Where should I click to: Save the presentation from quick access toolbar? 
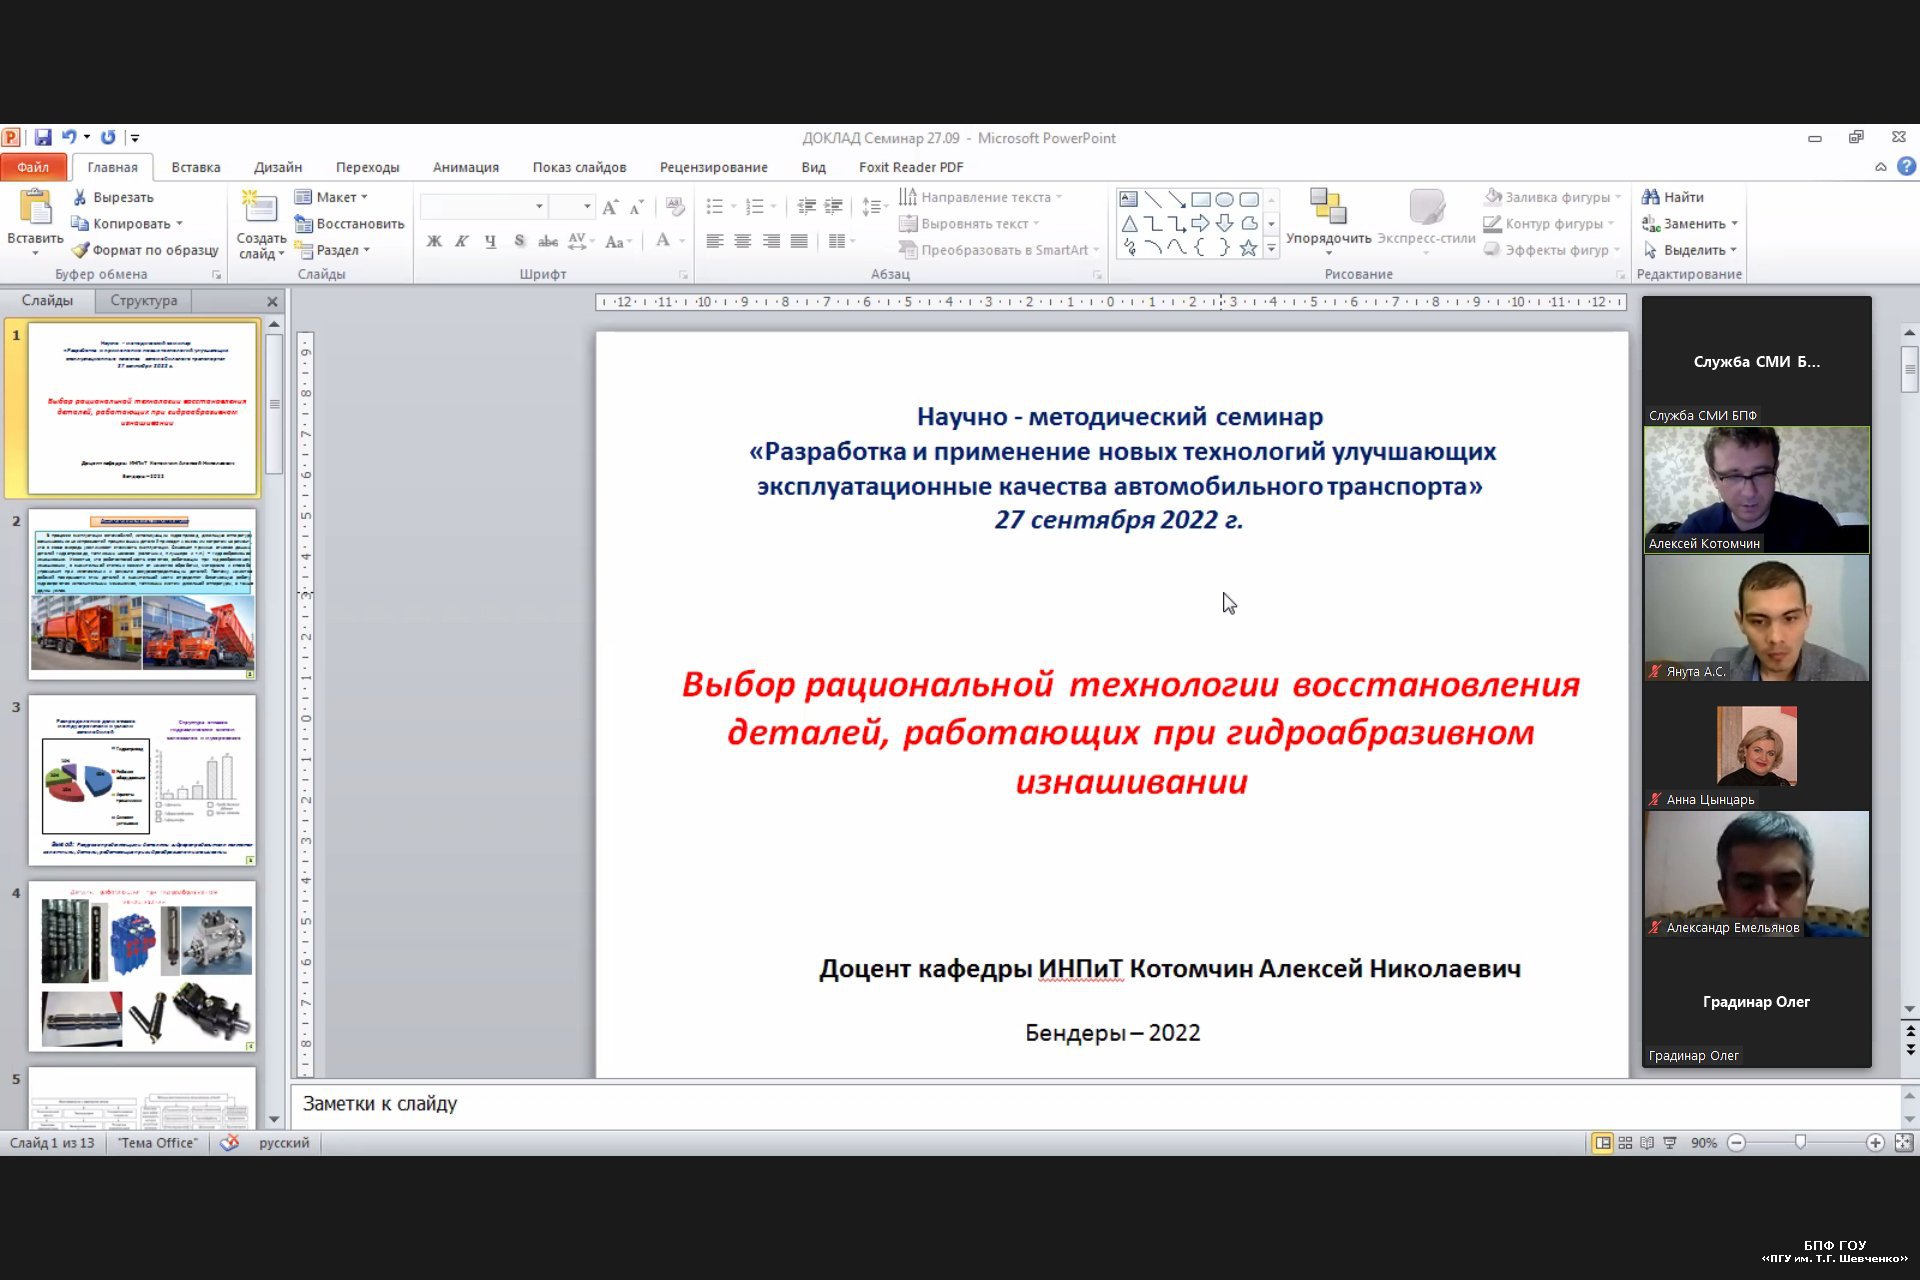[43, 138]
